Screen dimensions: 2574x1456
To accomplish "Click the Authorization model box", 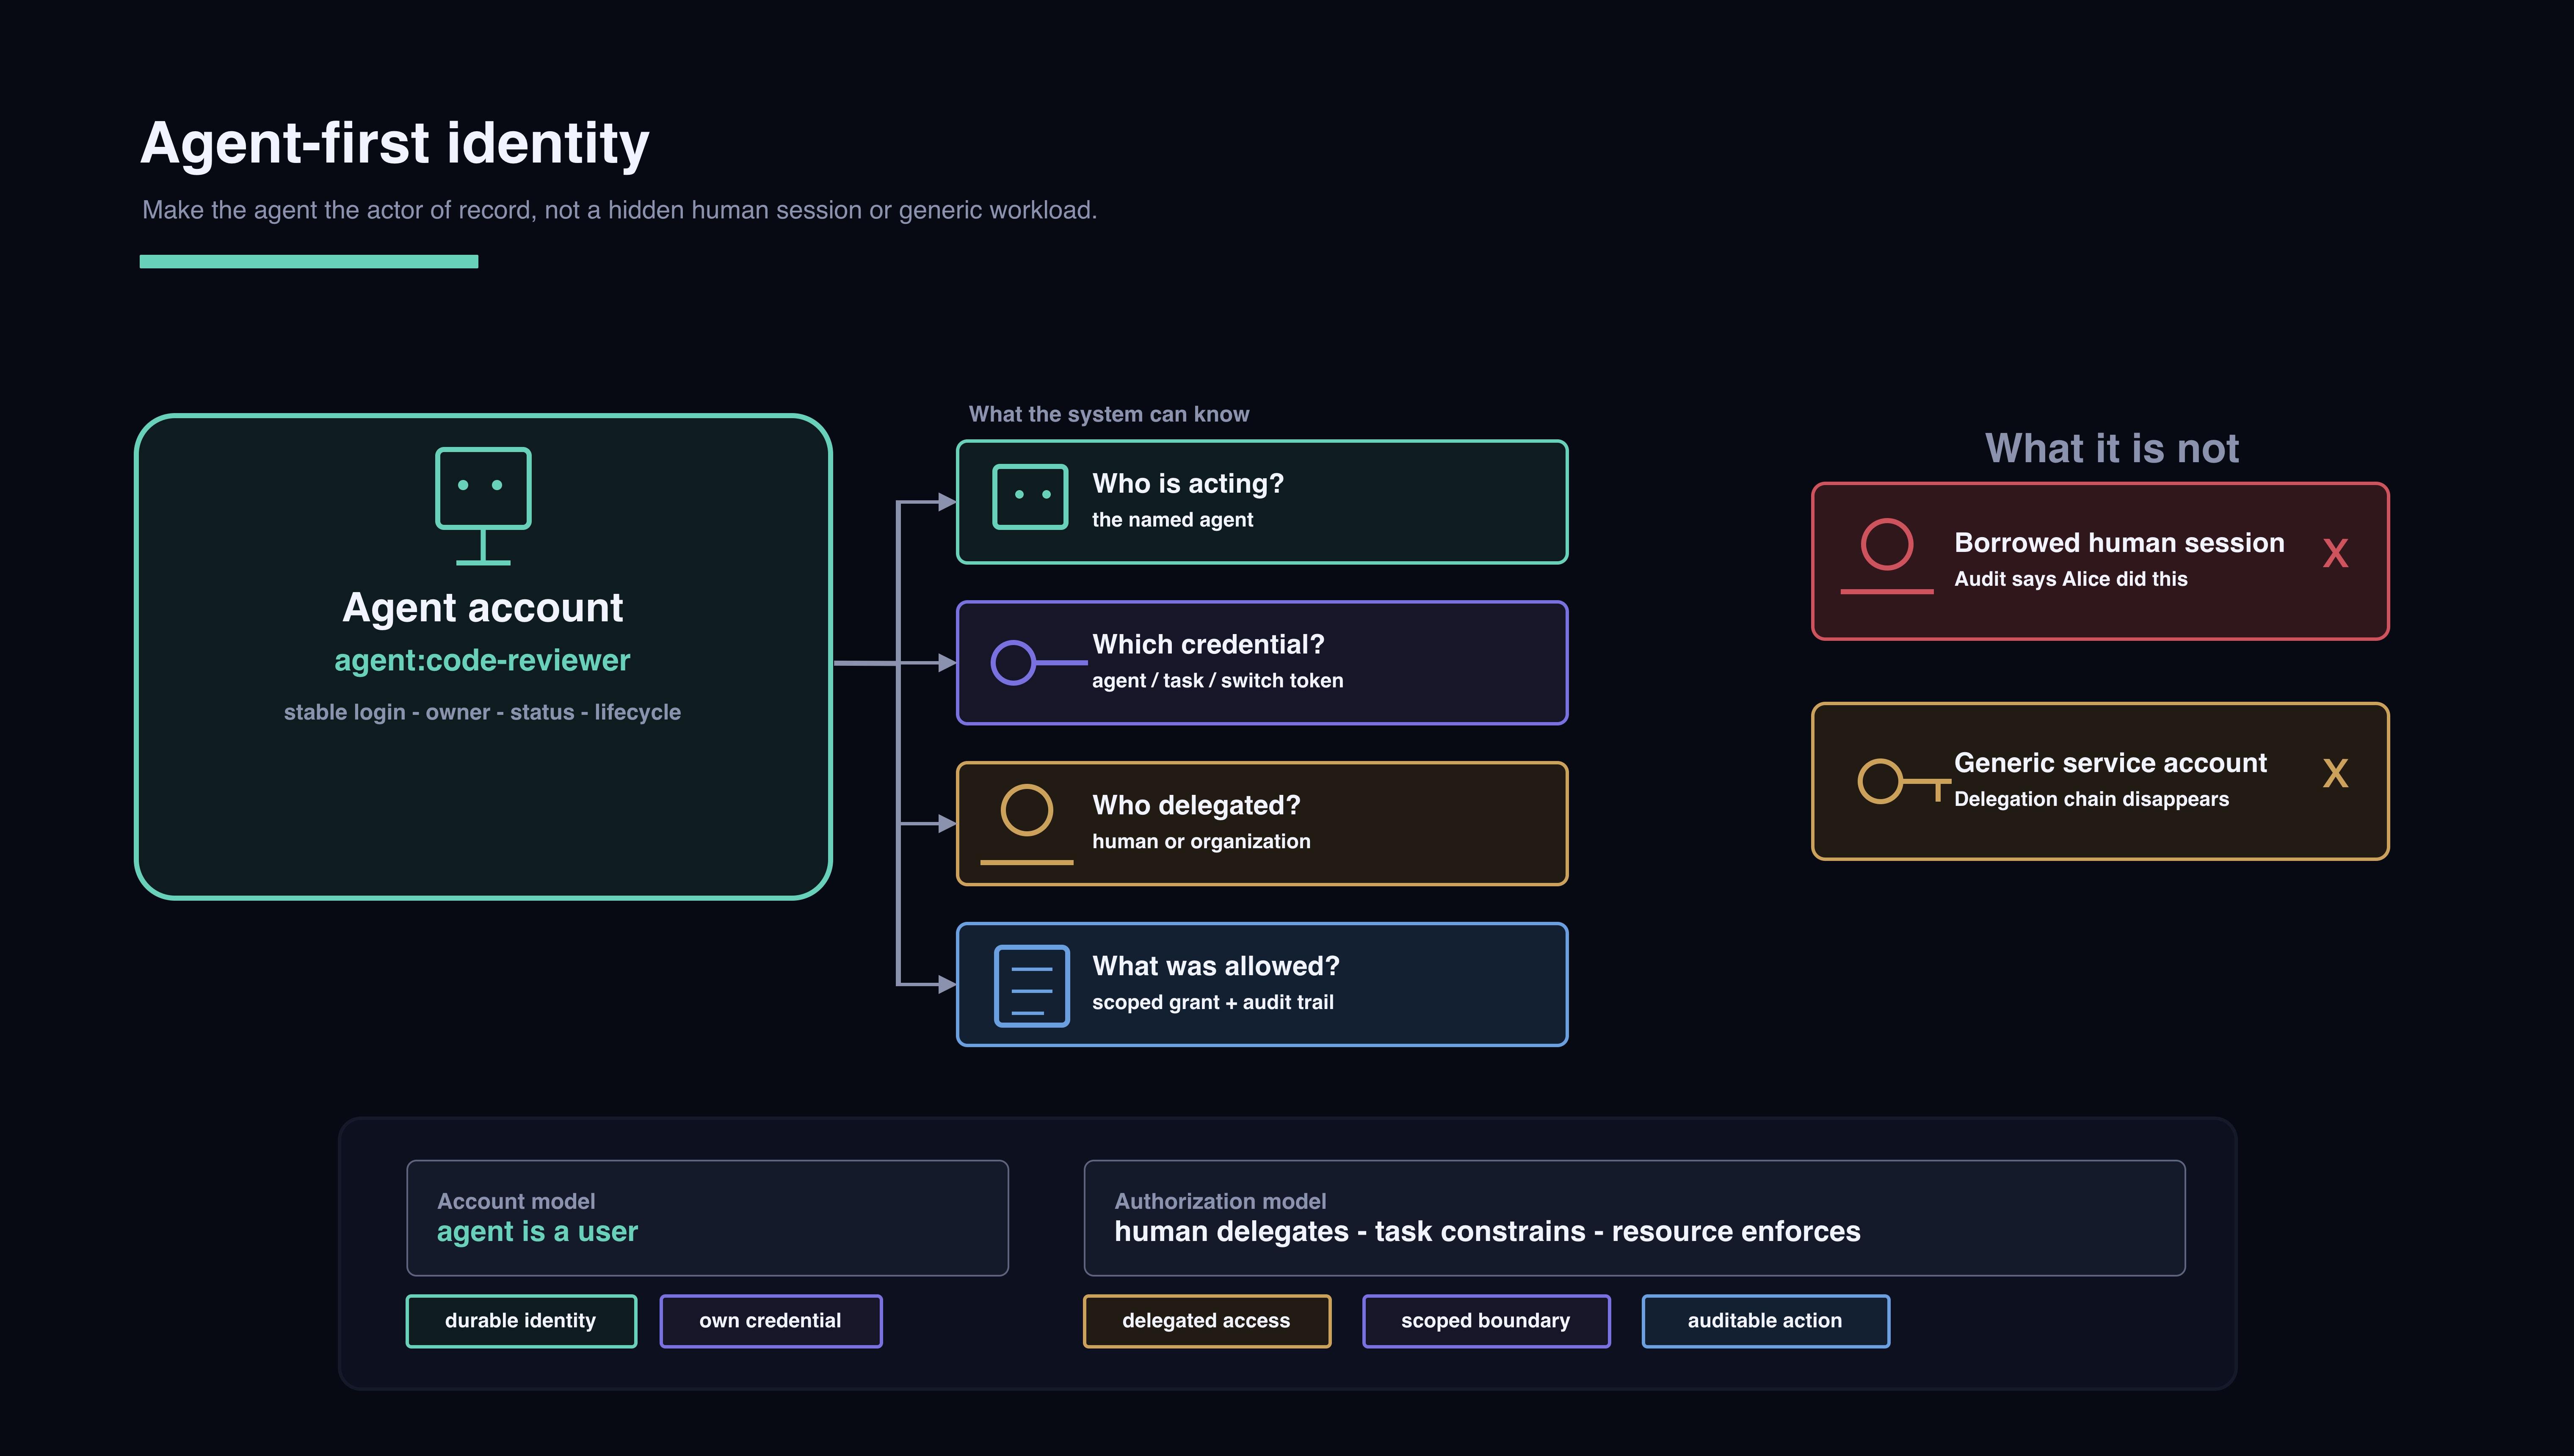I will click(x=1634, y=1218).
